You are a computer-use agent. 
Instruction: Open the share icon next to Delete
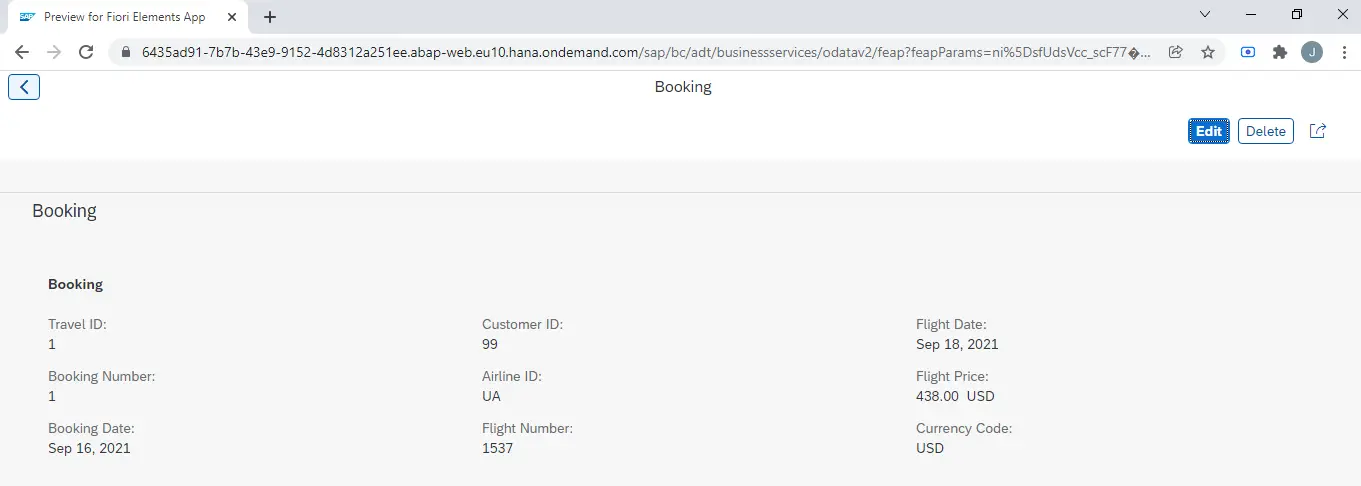click(x=1318, y=131)
